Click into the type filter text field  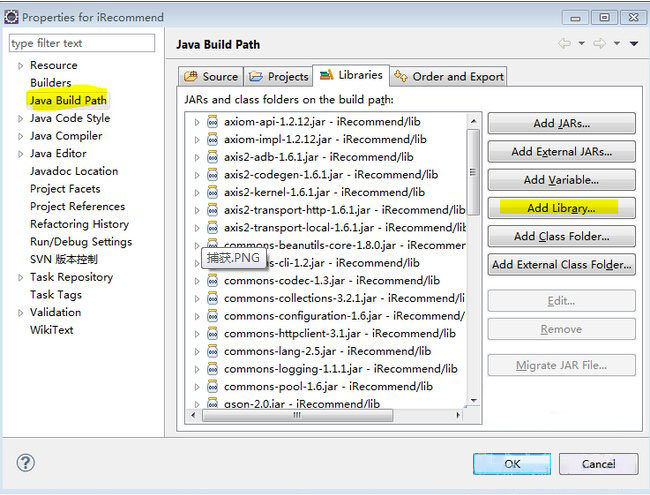tap(82, 43)
